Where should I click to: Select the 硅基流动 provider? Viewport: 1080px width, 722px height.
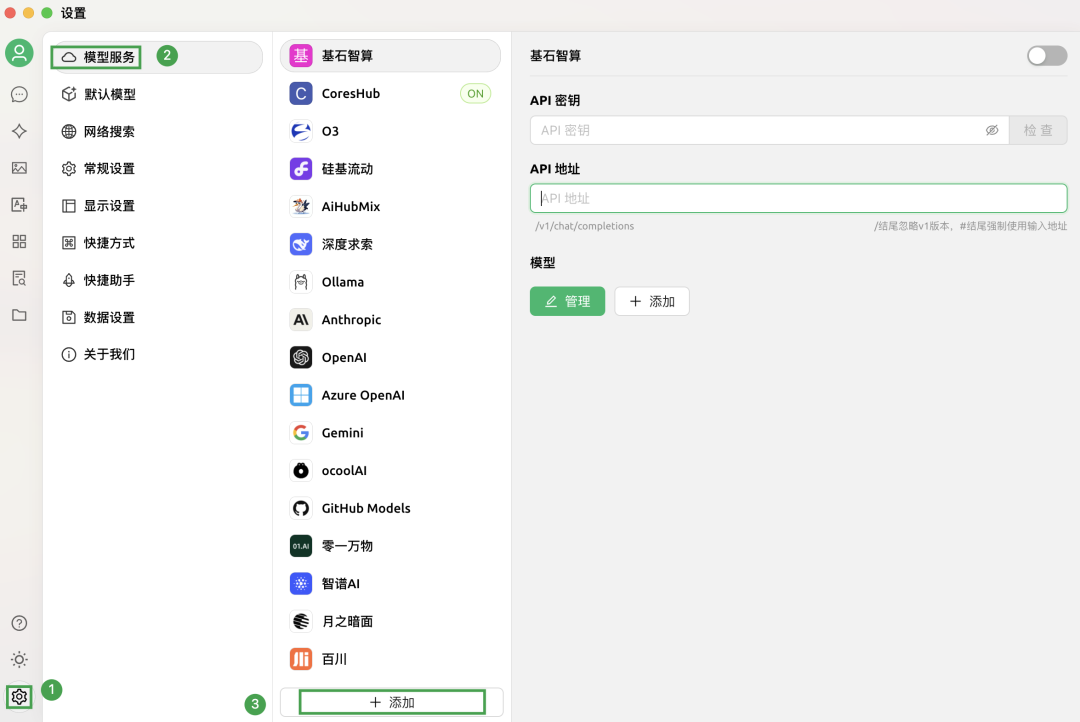[x=390, y=169]
